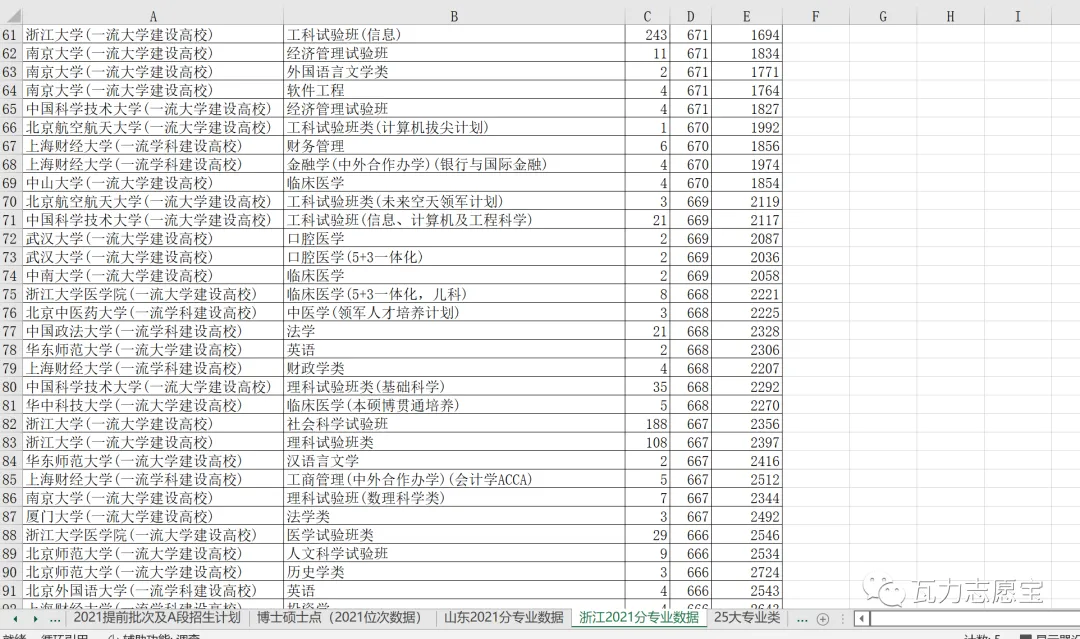Click 北京外国语大学 cell in row 91
The image size is (1080, 639).
[x=153, y=591]
